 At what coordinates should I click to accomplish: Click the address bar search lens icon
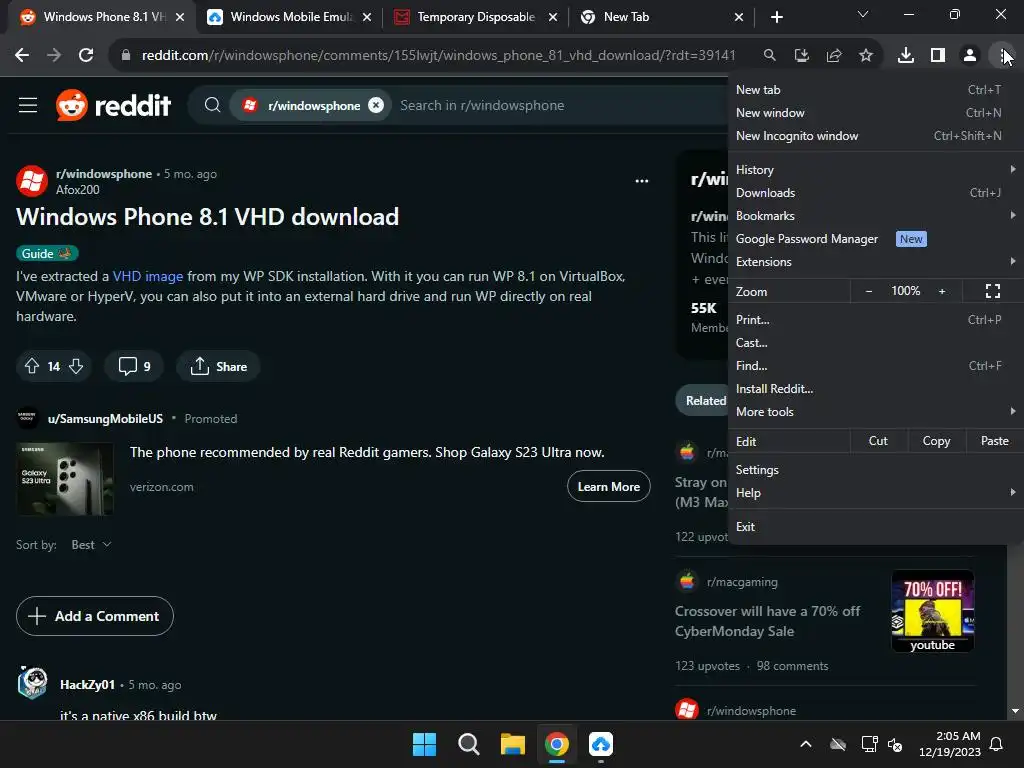point(770,56)
